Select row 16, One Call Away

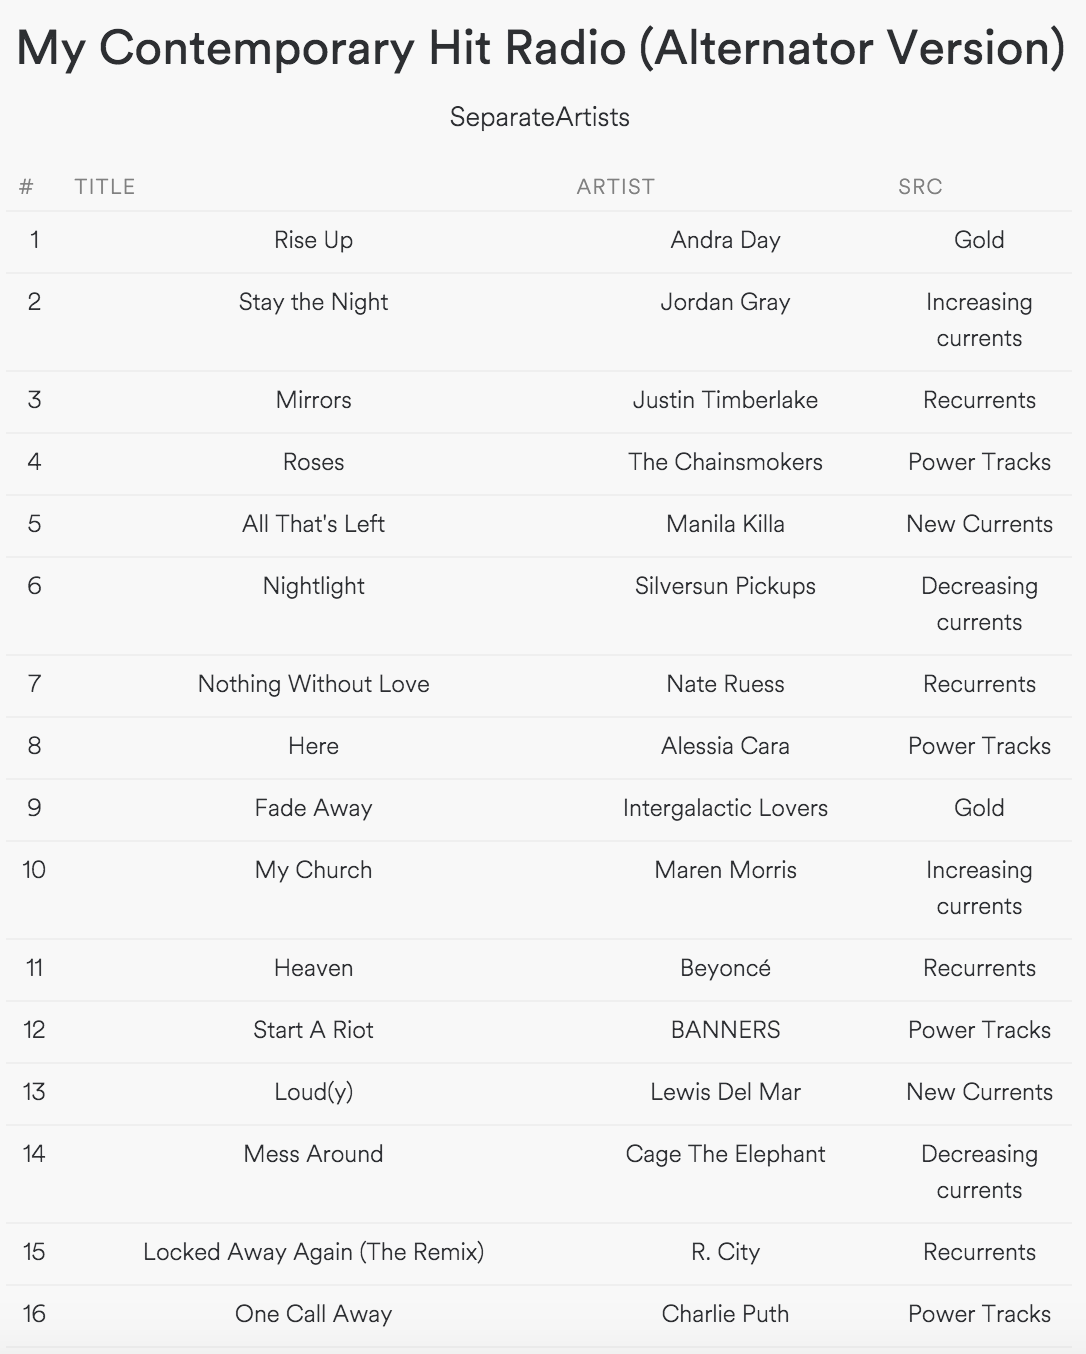(313, 1314)
